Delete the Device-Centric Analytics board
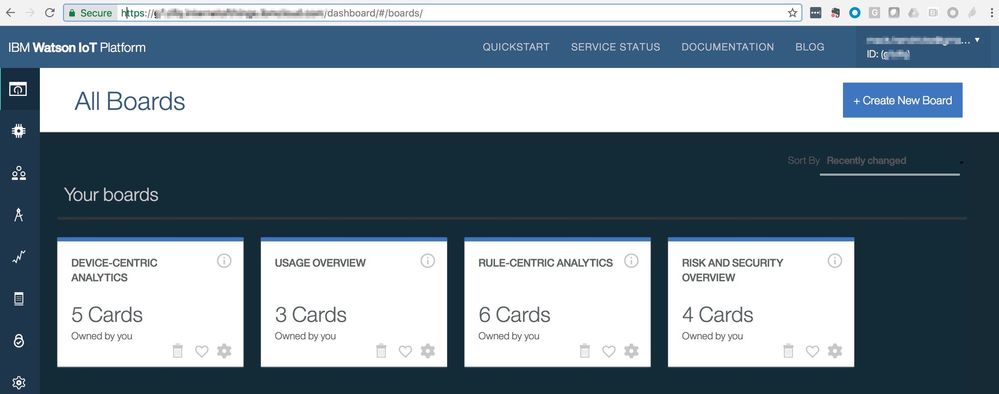This screenshot has height=394, width=999. (178, 351)
